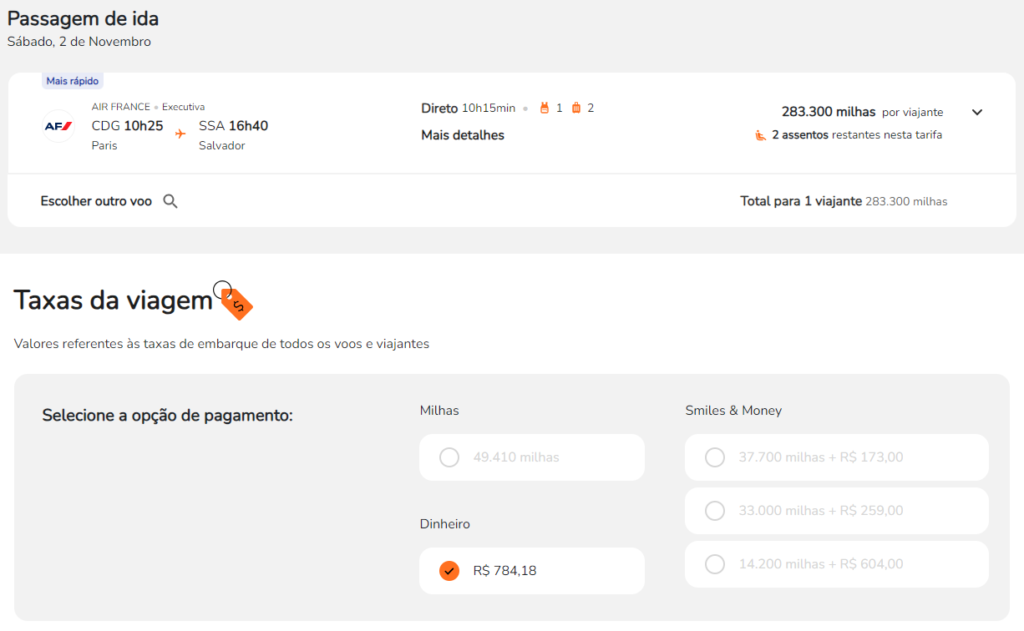Click the carry-on baggage icon
The image size is (1024, 631).
[x=545, y=108]
